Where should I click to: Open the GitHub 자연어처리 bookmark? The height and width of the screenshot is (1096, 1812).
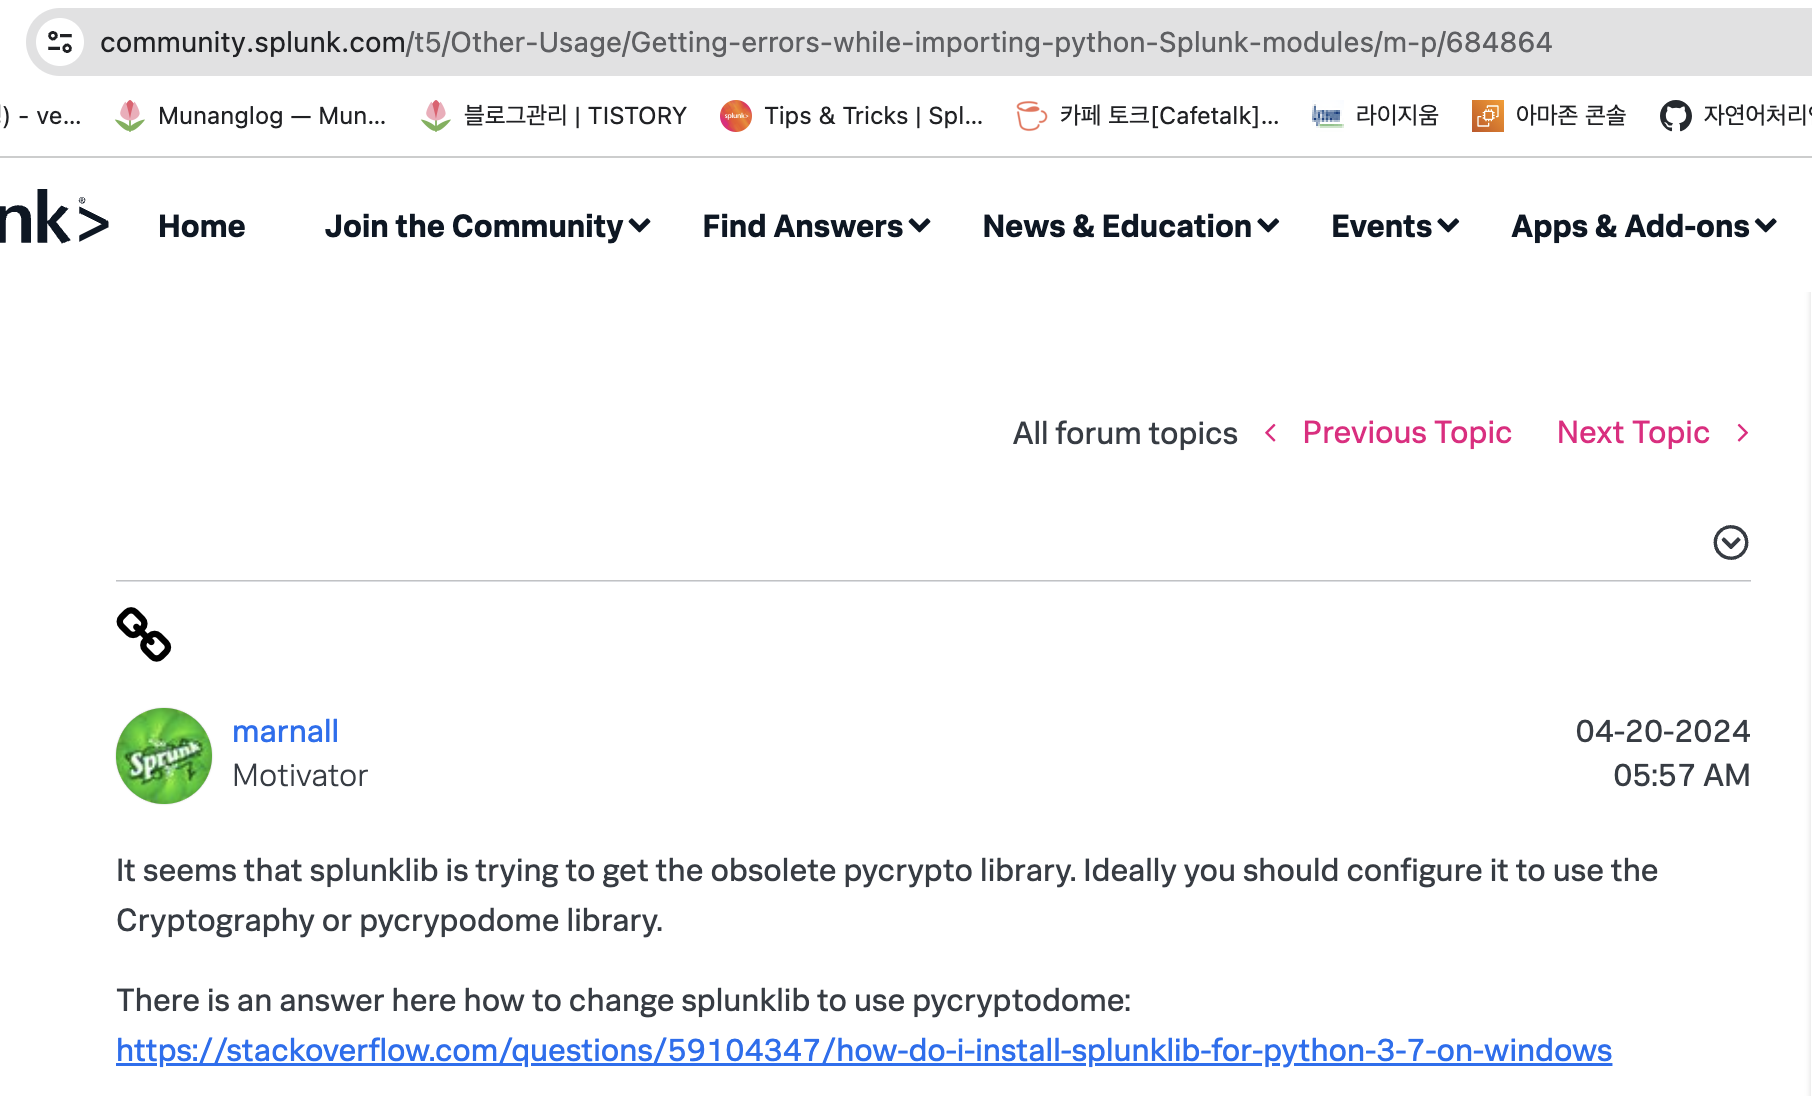click(1735, 116)
